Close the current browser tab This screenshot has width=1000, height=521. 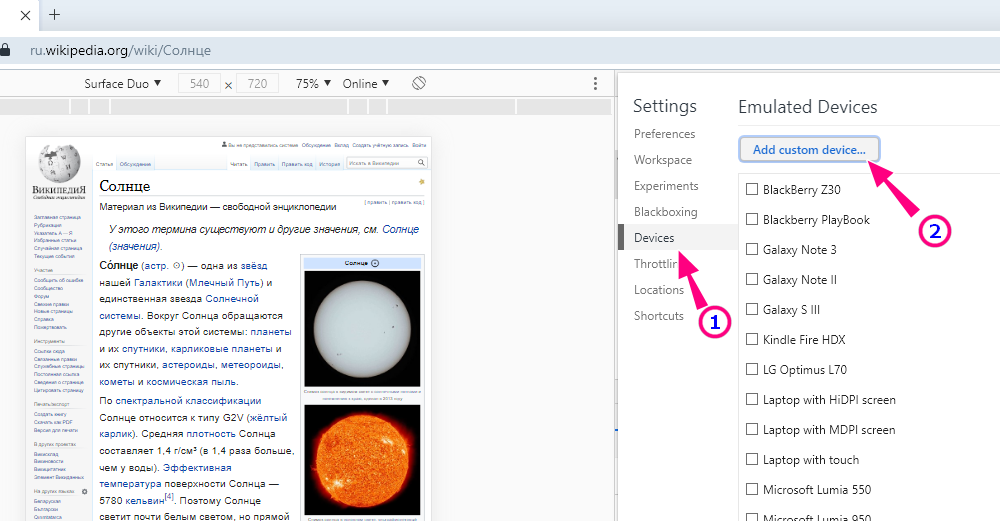pyautogui.click(x=26, y=15)
